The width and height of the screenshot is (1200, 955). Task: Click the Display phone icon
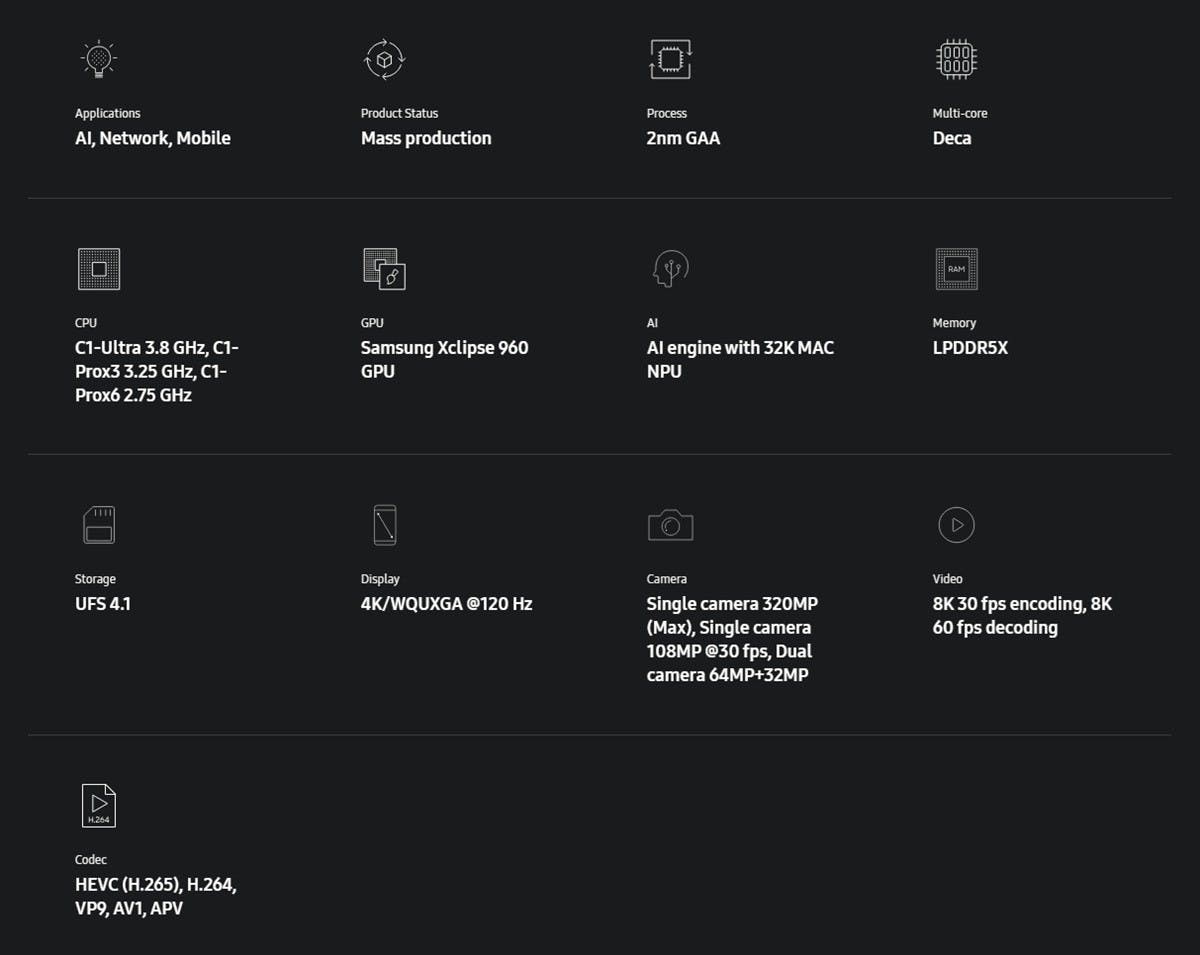tap(384, 525)
